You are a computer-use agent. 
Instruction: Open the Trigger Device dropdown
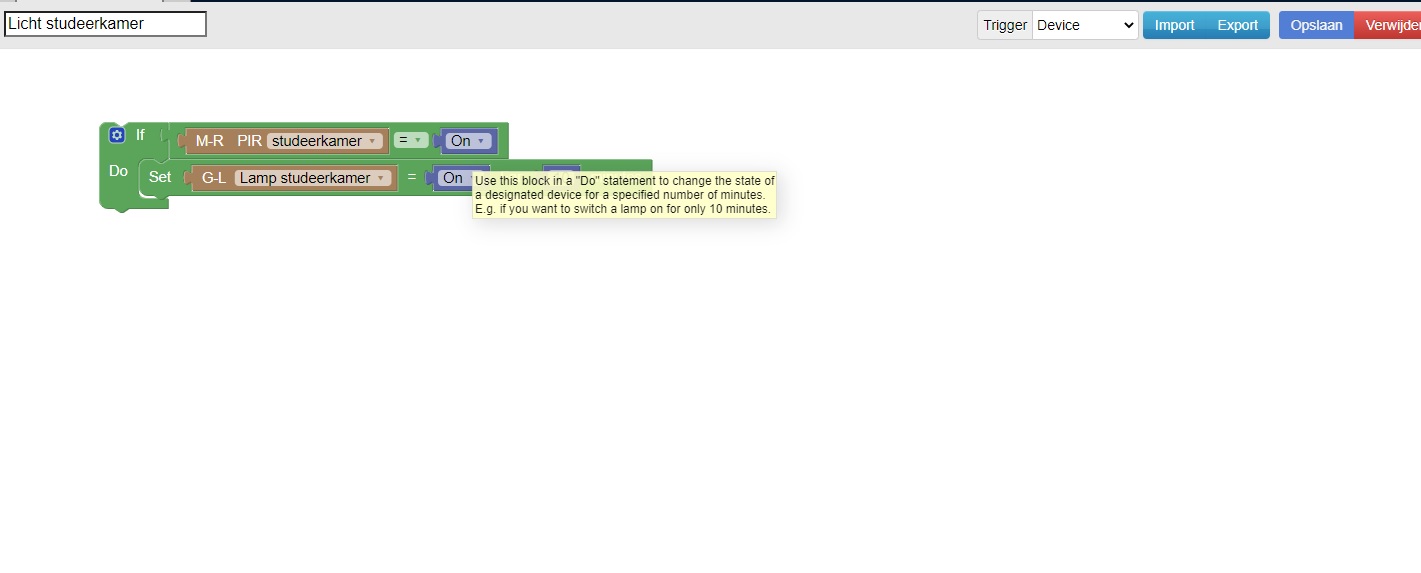[x=1085, y=25]
